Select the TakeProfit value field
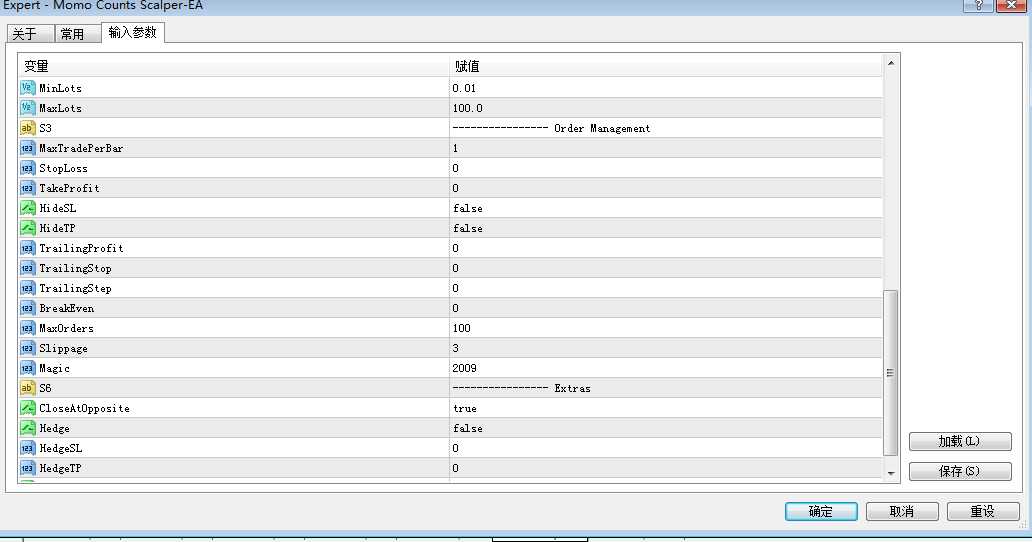This screenshot has height=542, width=1032. 665,188
